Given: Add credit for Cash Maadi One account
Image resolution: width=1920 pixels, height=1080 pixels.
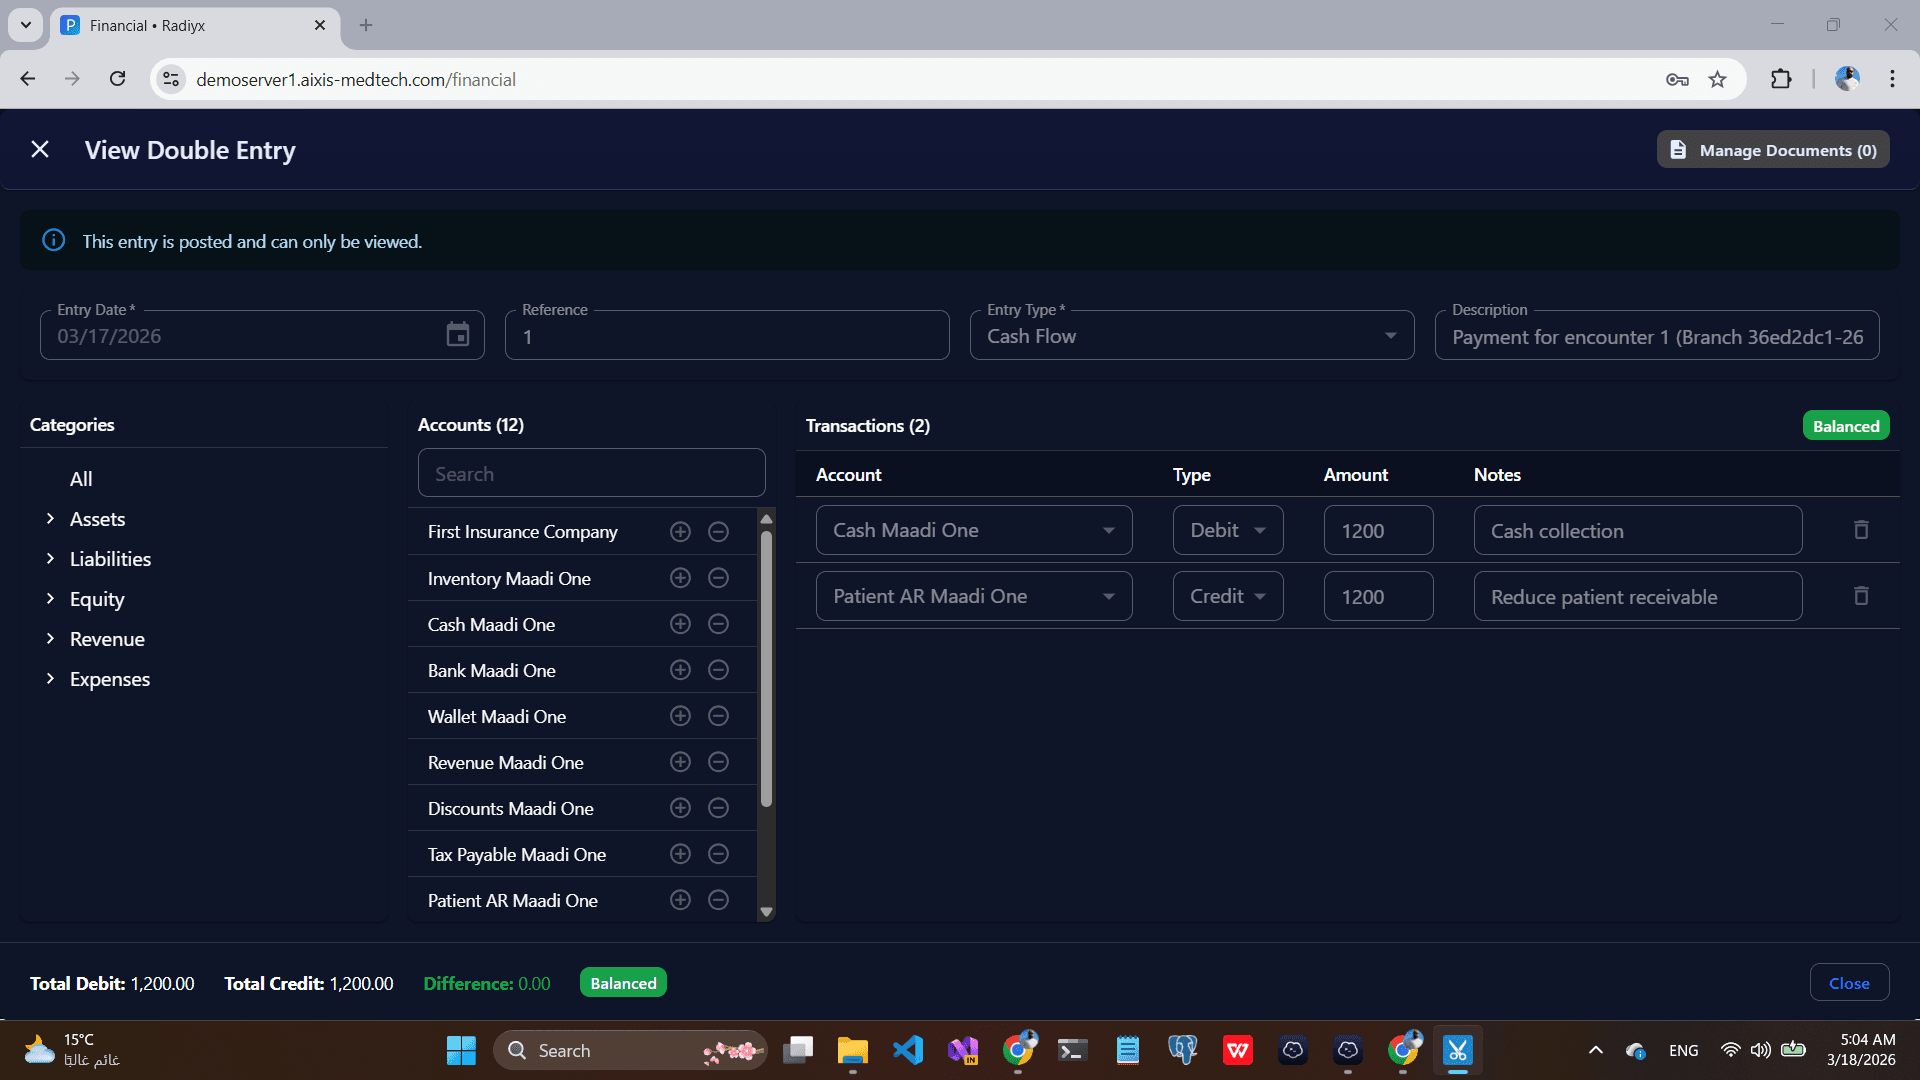Looking at the screenshot, I should click(x=718, y=624).
